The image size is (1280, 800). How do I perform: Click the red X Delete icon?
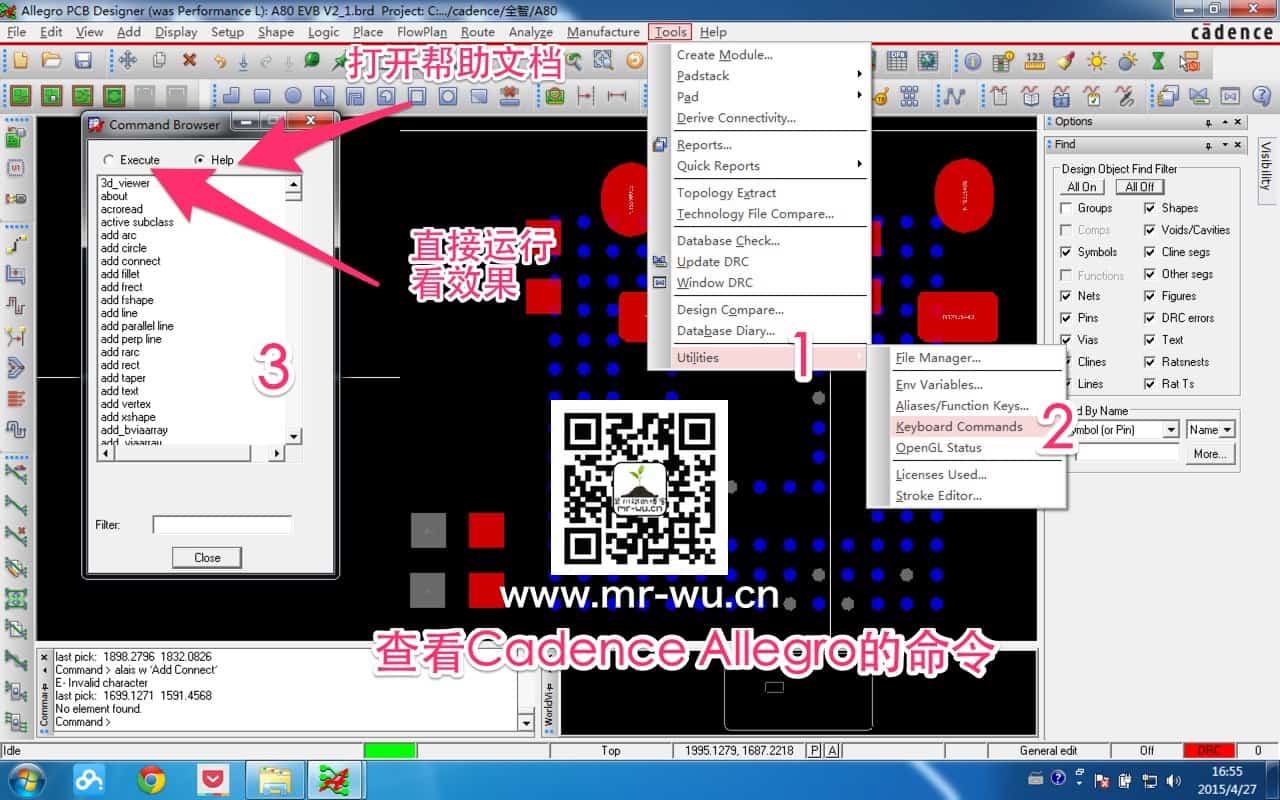tap(189, 61)
